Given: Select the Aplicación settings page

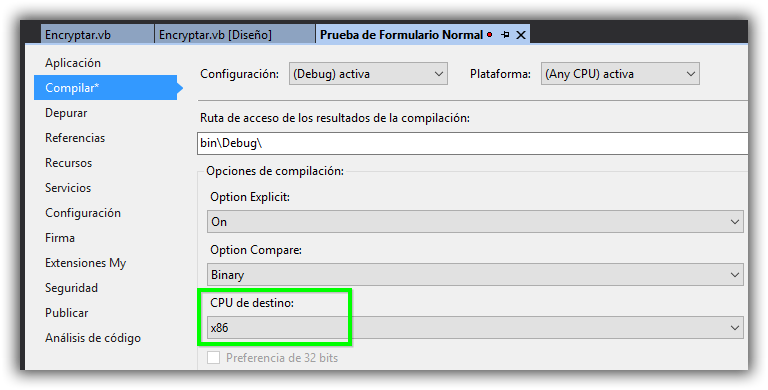Looking at the screenshot, I should coord(73,63).
